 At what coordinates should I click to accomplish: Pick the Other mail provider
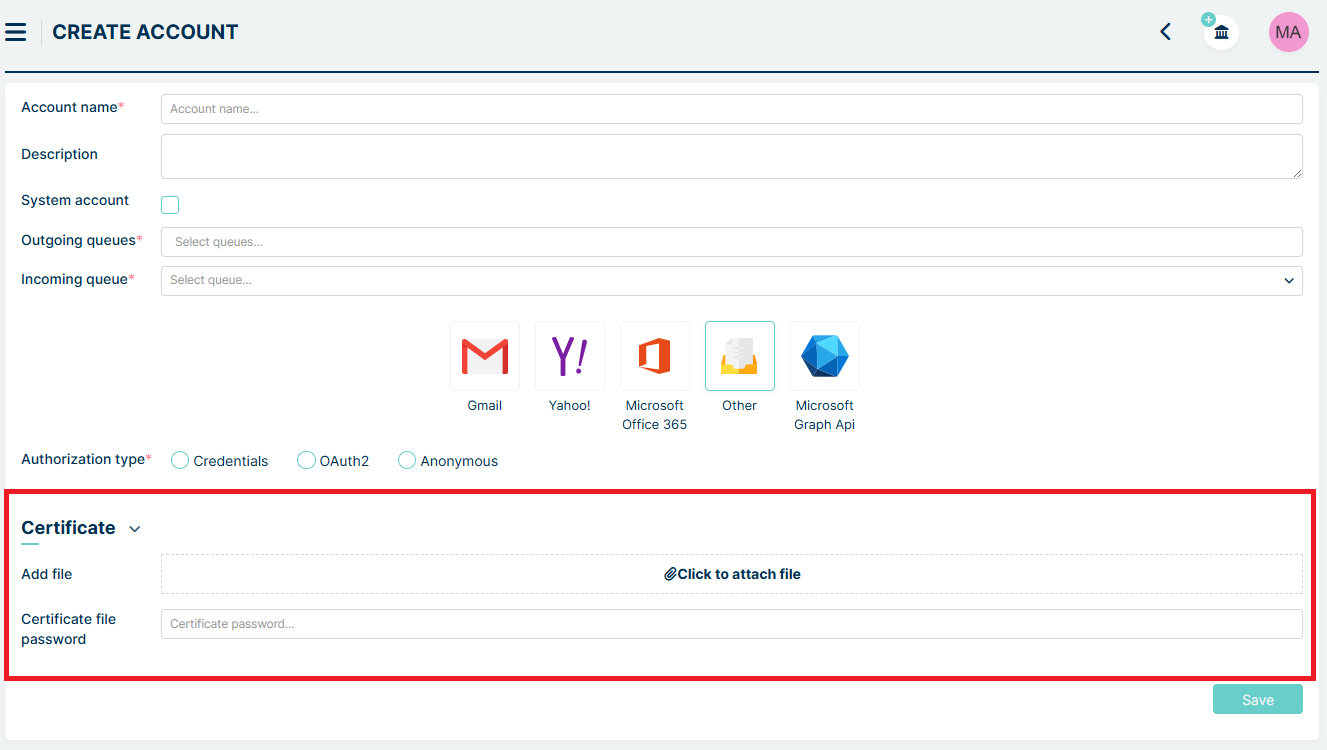point(739,356)
